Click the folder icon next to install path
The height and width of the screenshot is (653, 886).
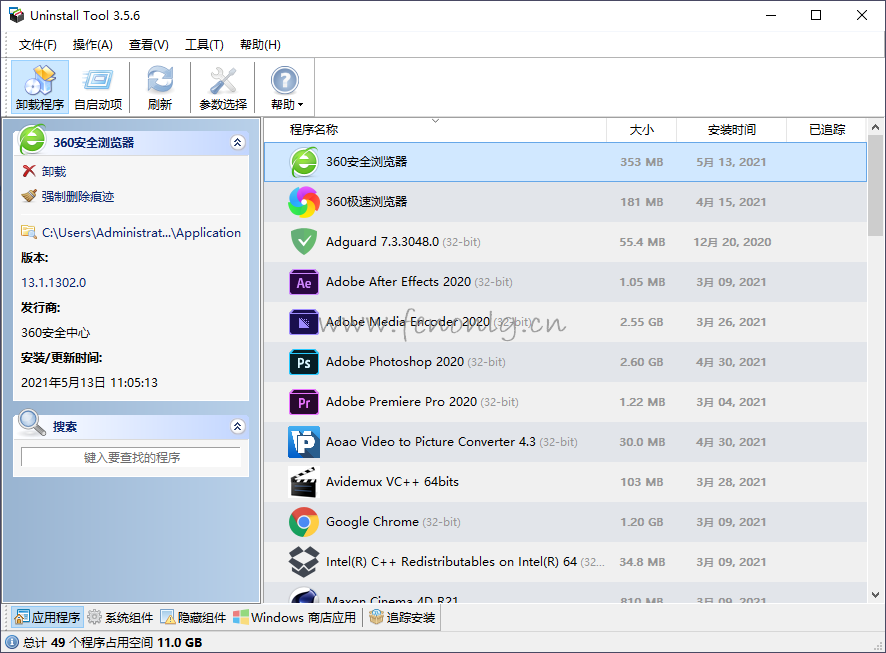coord(29,232)
